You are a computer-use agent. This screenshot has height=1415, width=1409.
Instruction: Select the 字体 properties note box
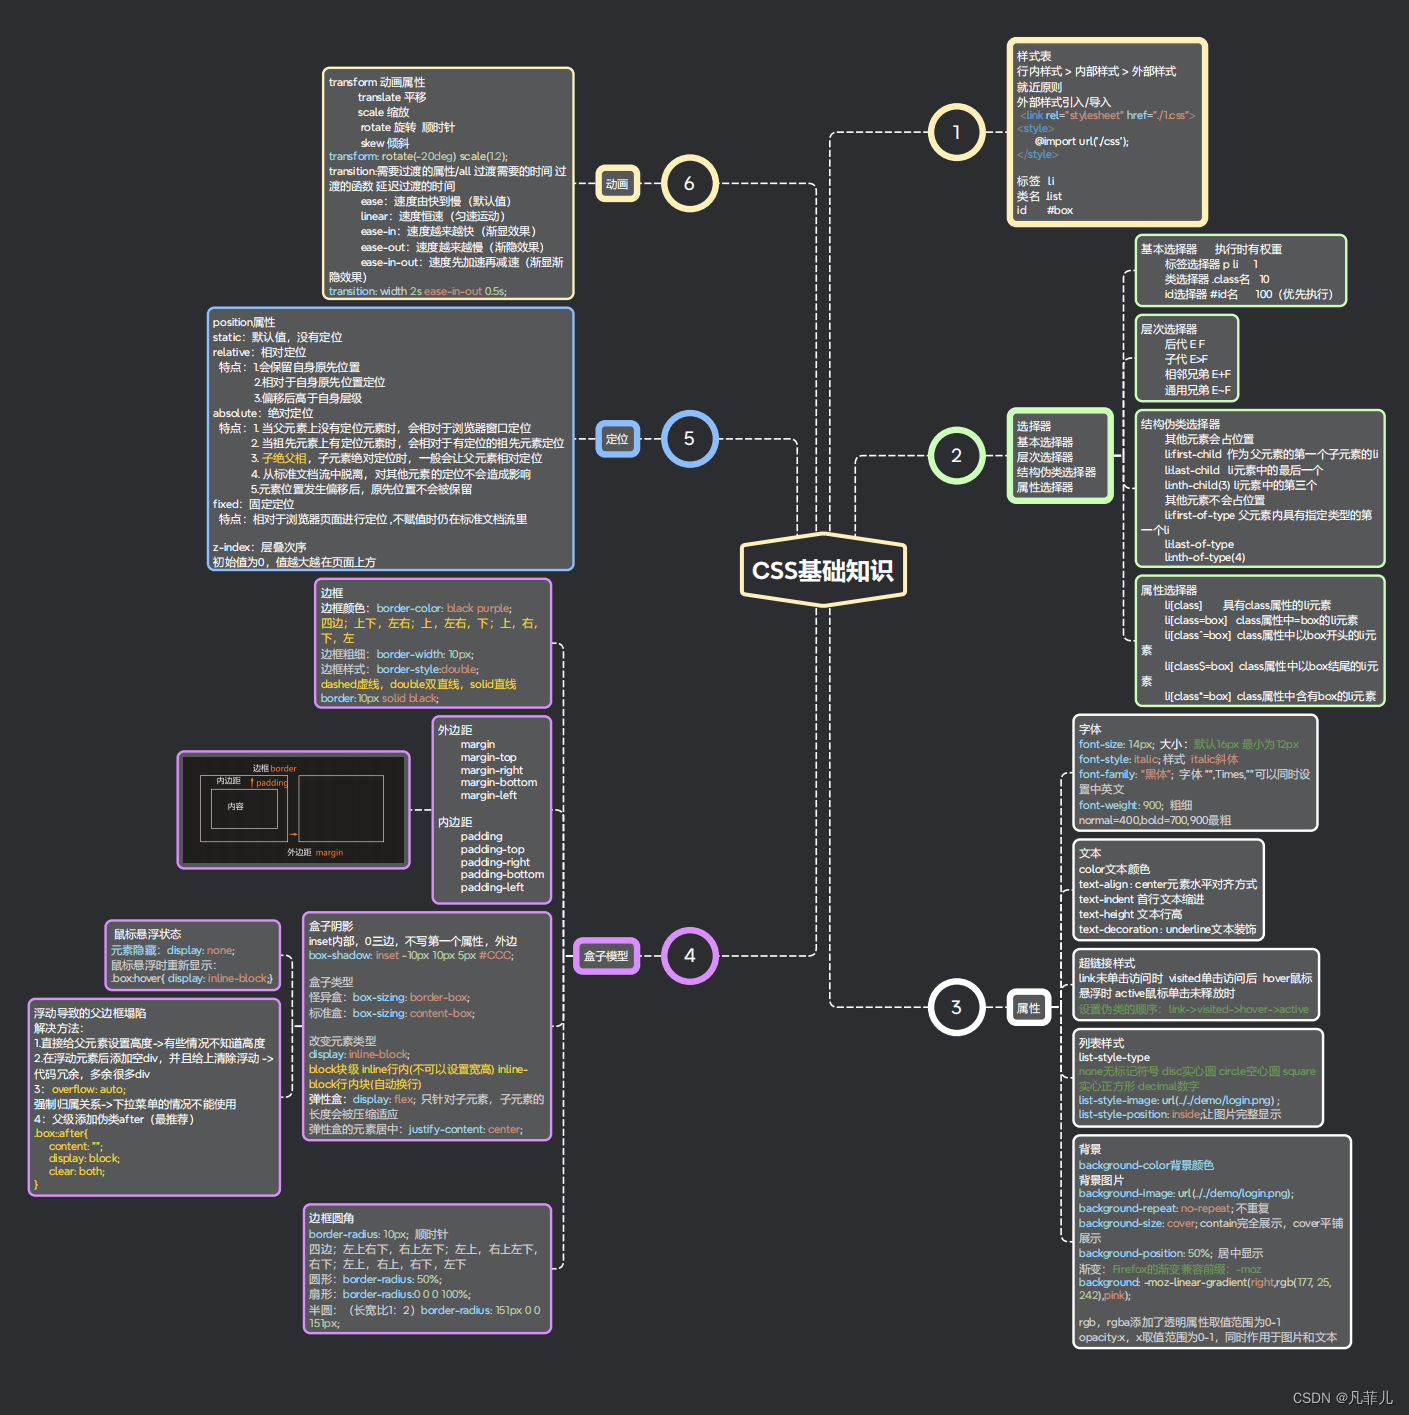[1195, 773]
